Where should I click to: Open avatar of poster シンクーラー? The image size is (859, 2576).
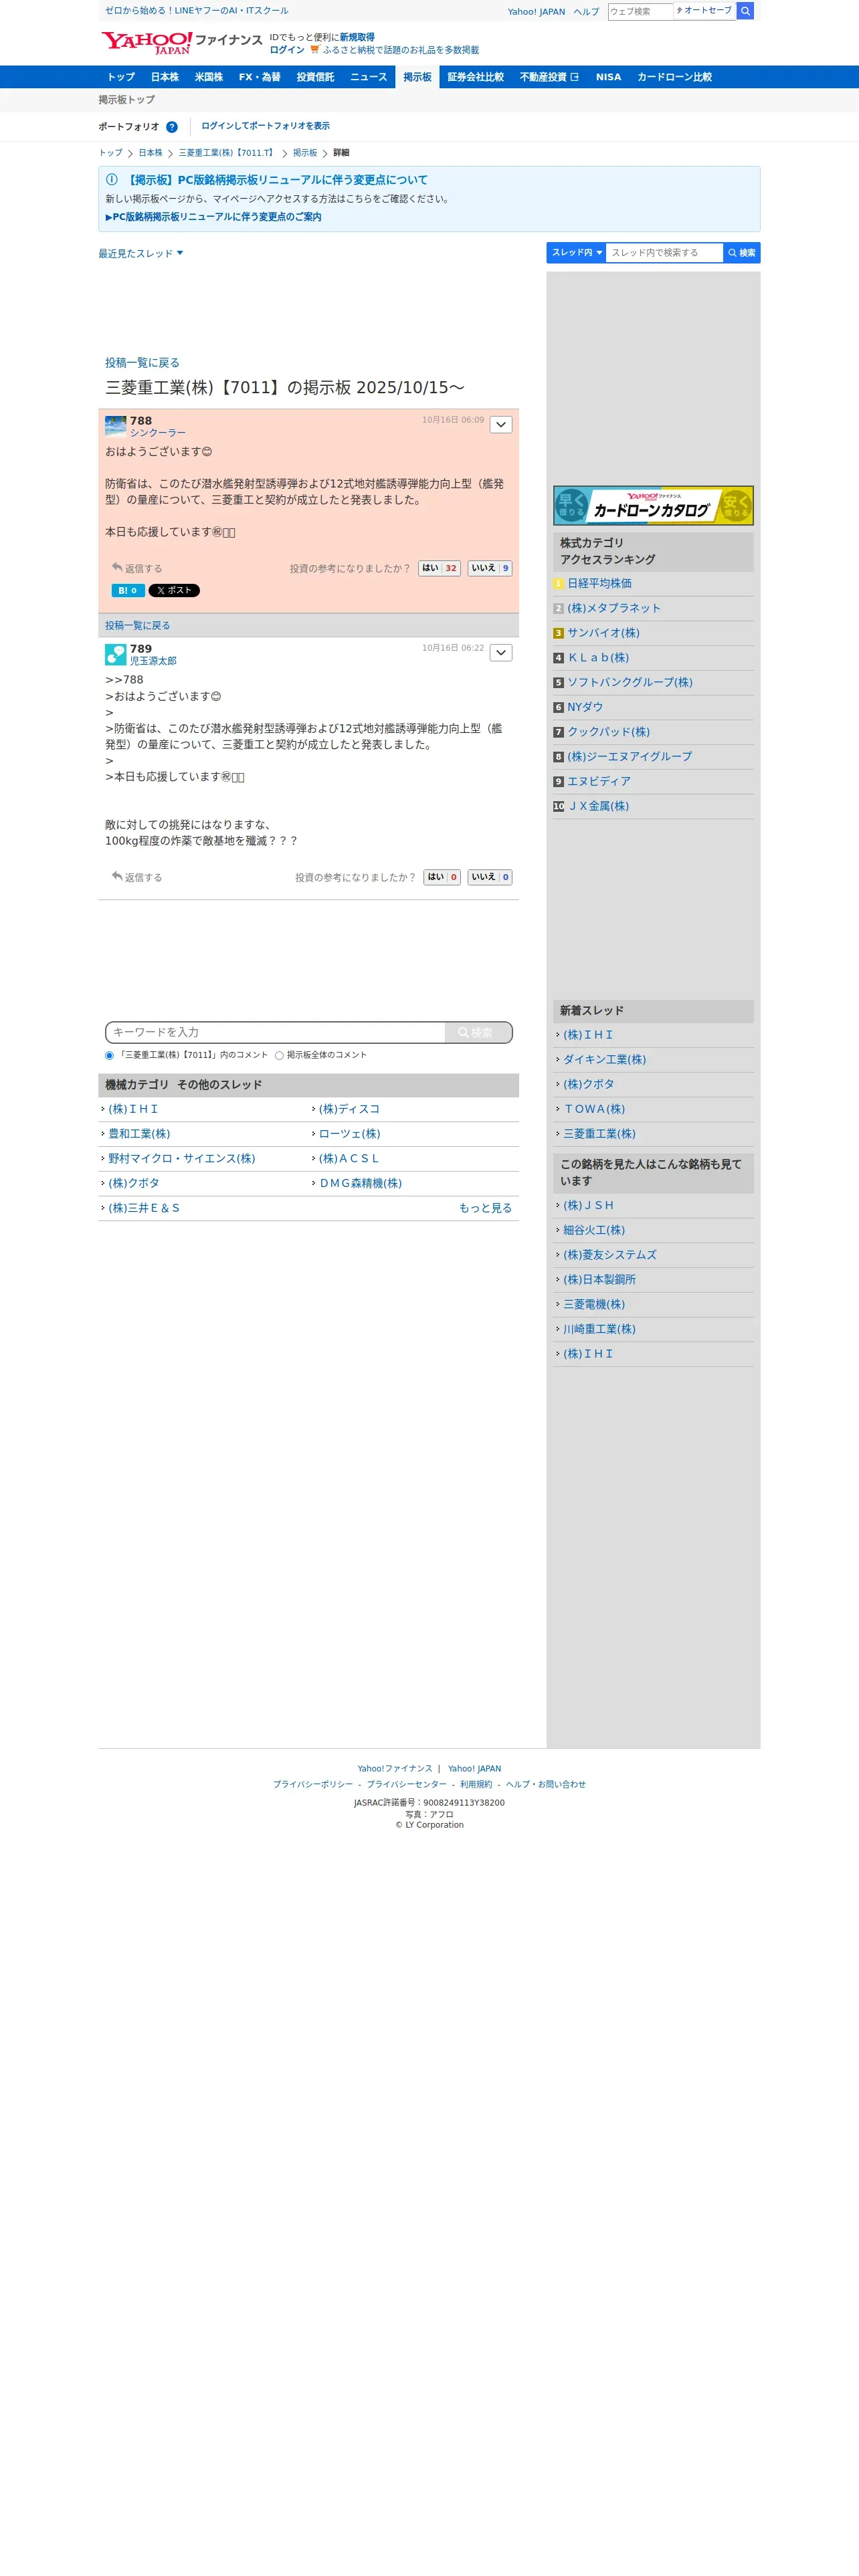pos(116,426)
